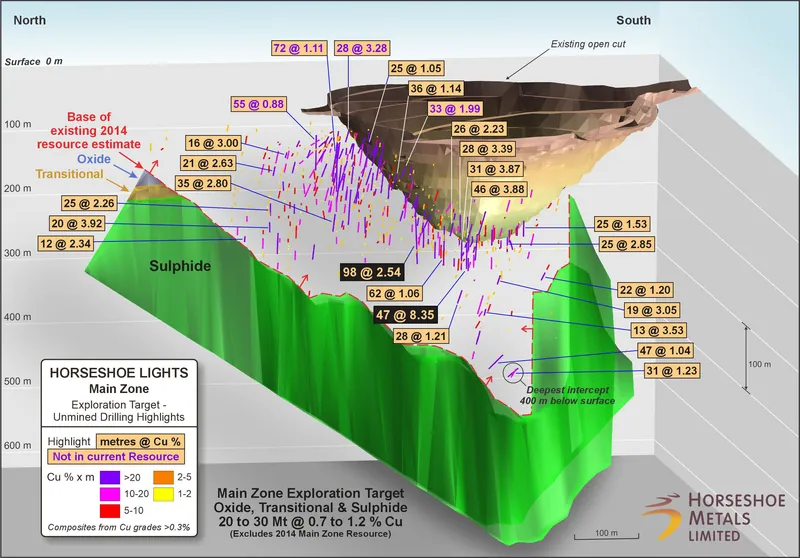Click the 'North' direction label
Screen dimensions: 800x558
(x=30, y=20)
